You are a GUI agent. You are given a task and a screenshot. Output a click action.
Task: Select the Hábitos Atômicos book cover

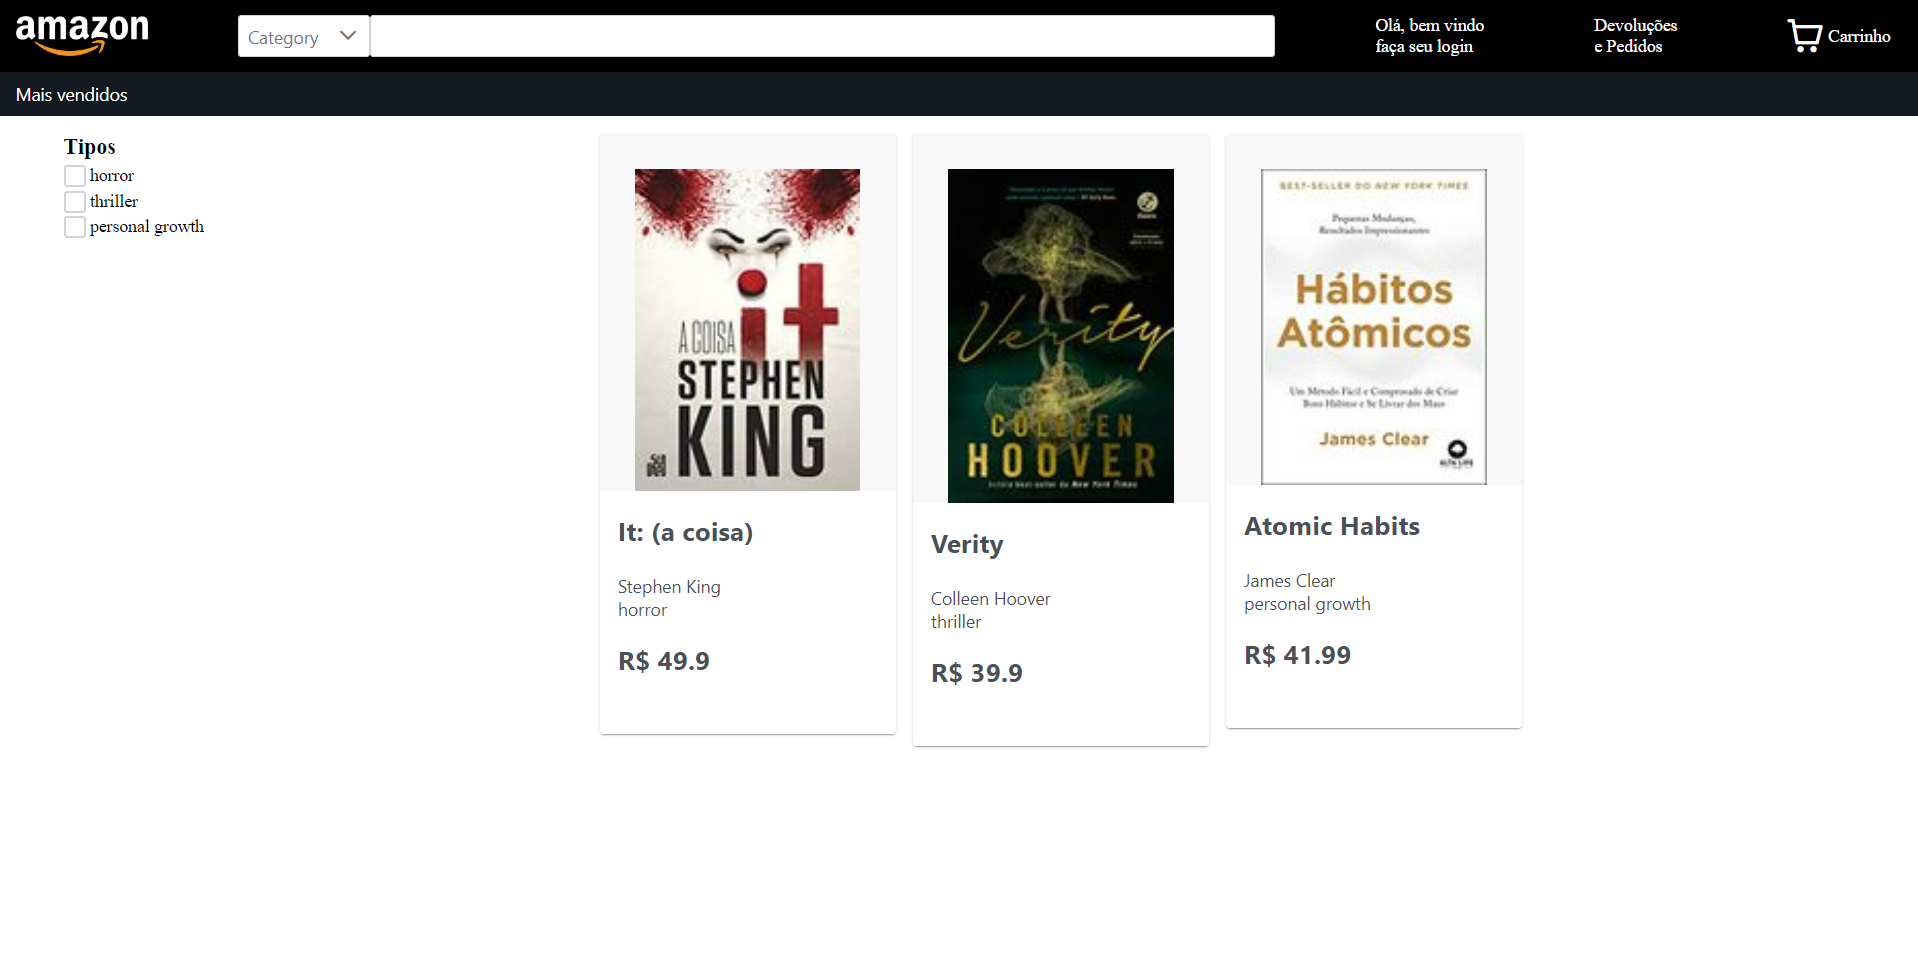pos(1374,327)
